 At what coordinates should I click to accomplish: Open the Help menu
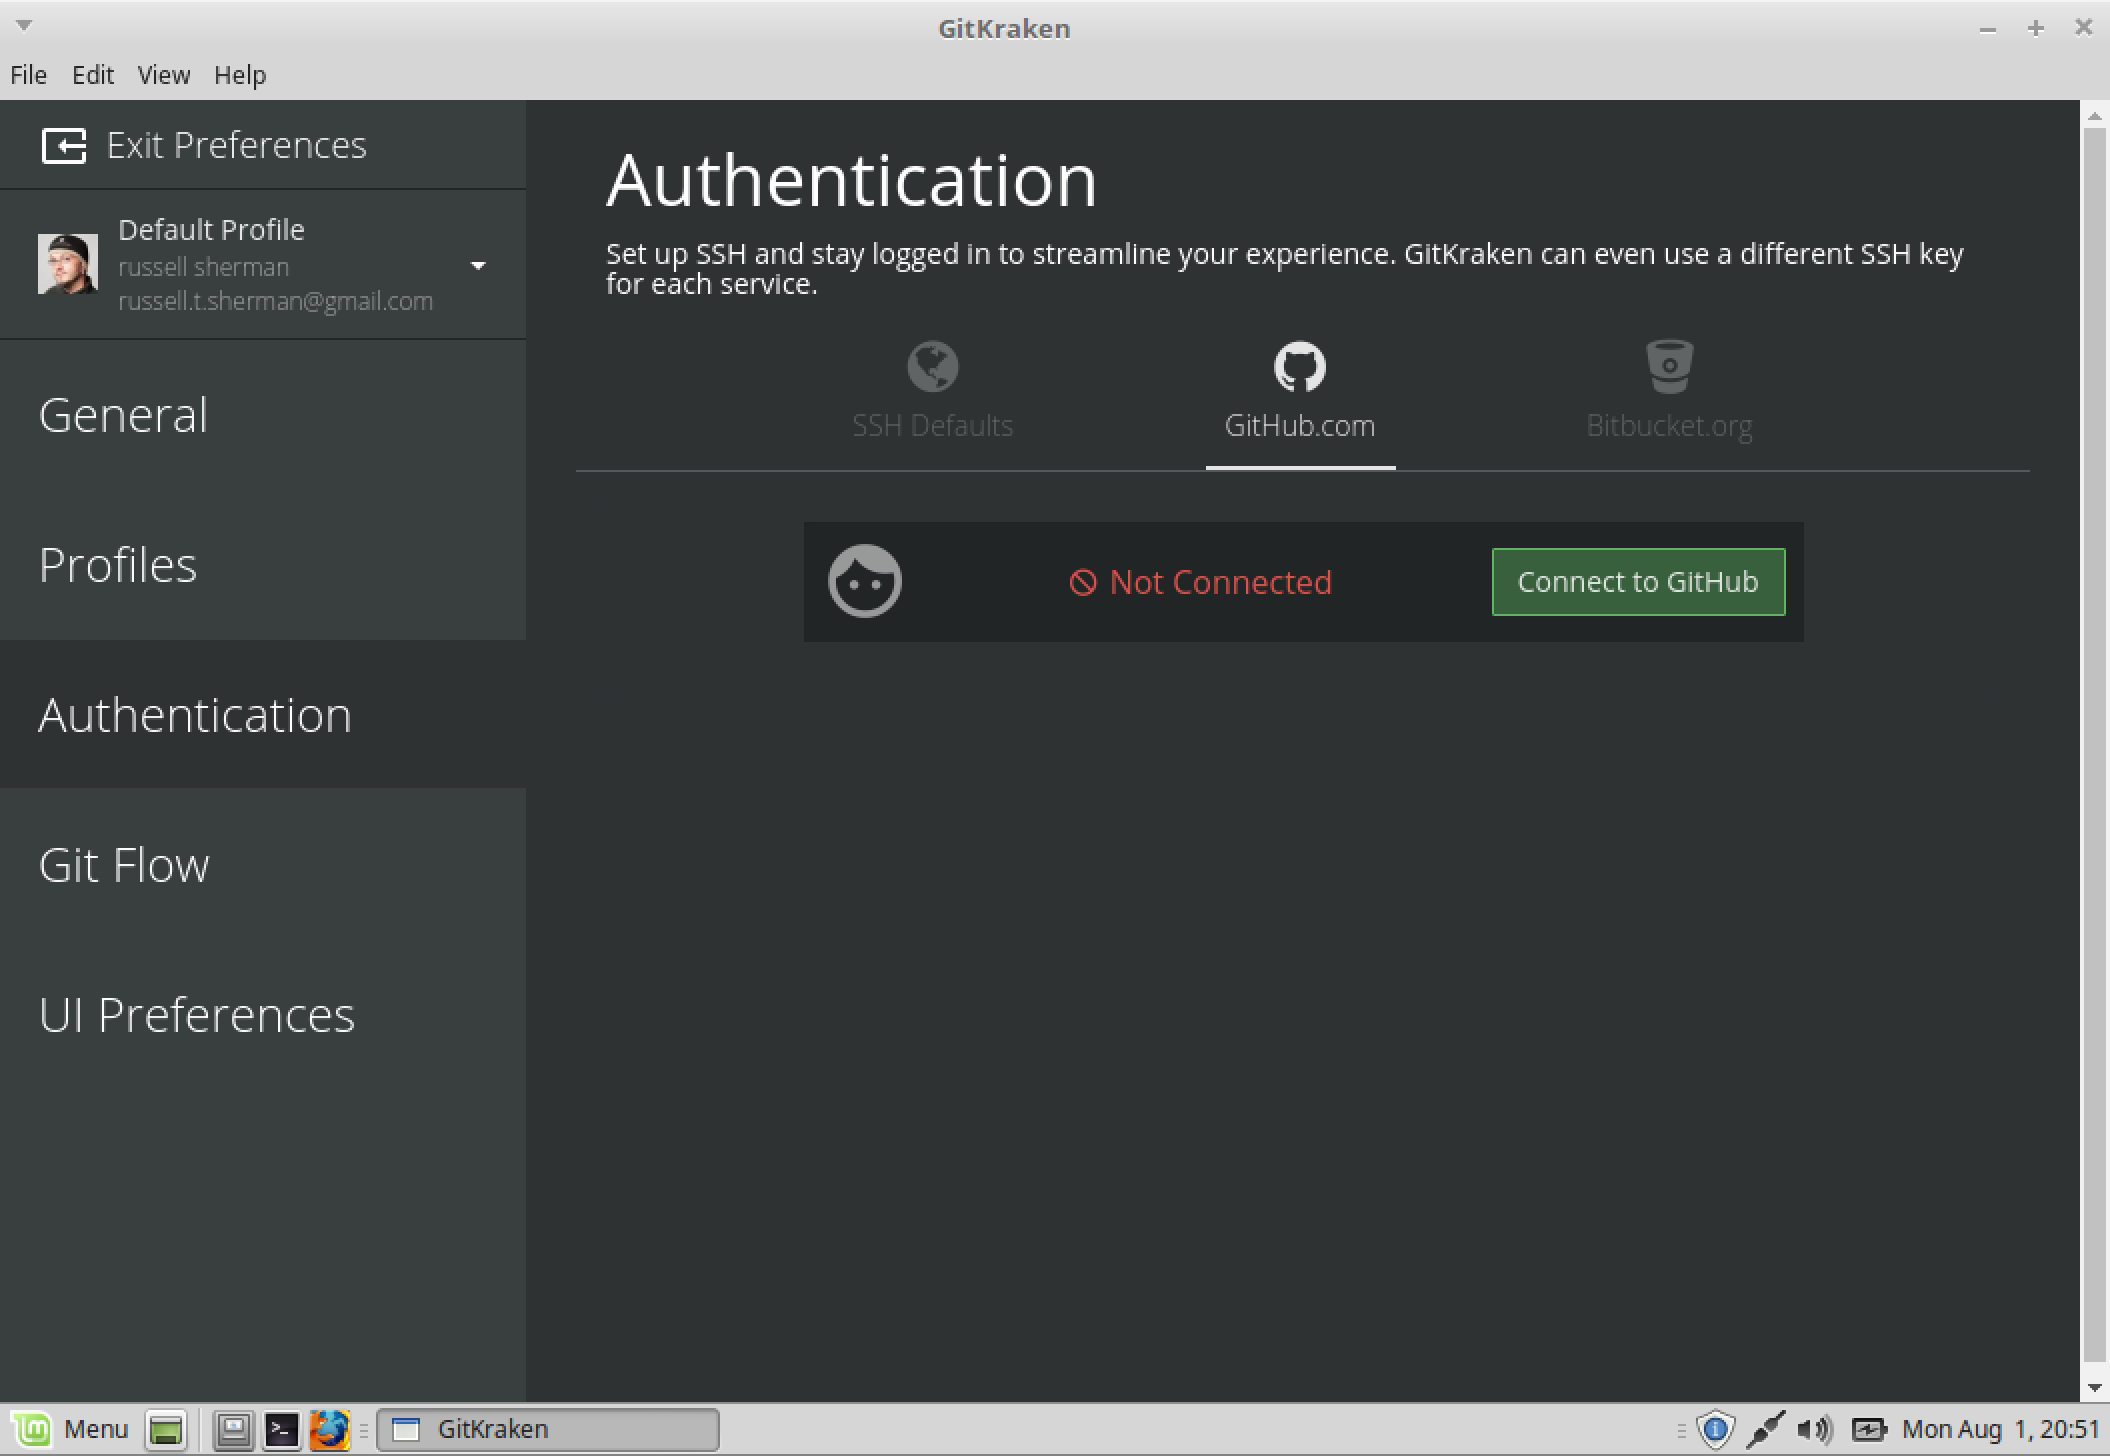240,75
